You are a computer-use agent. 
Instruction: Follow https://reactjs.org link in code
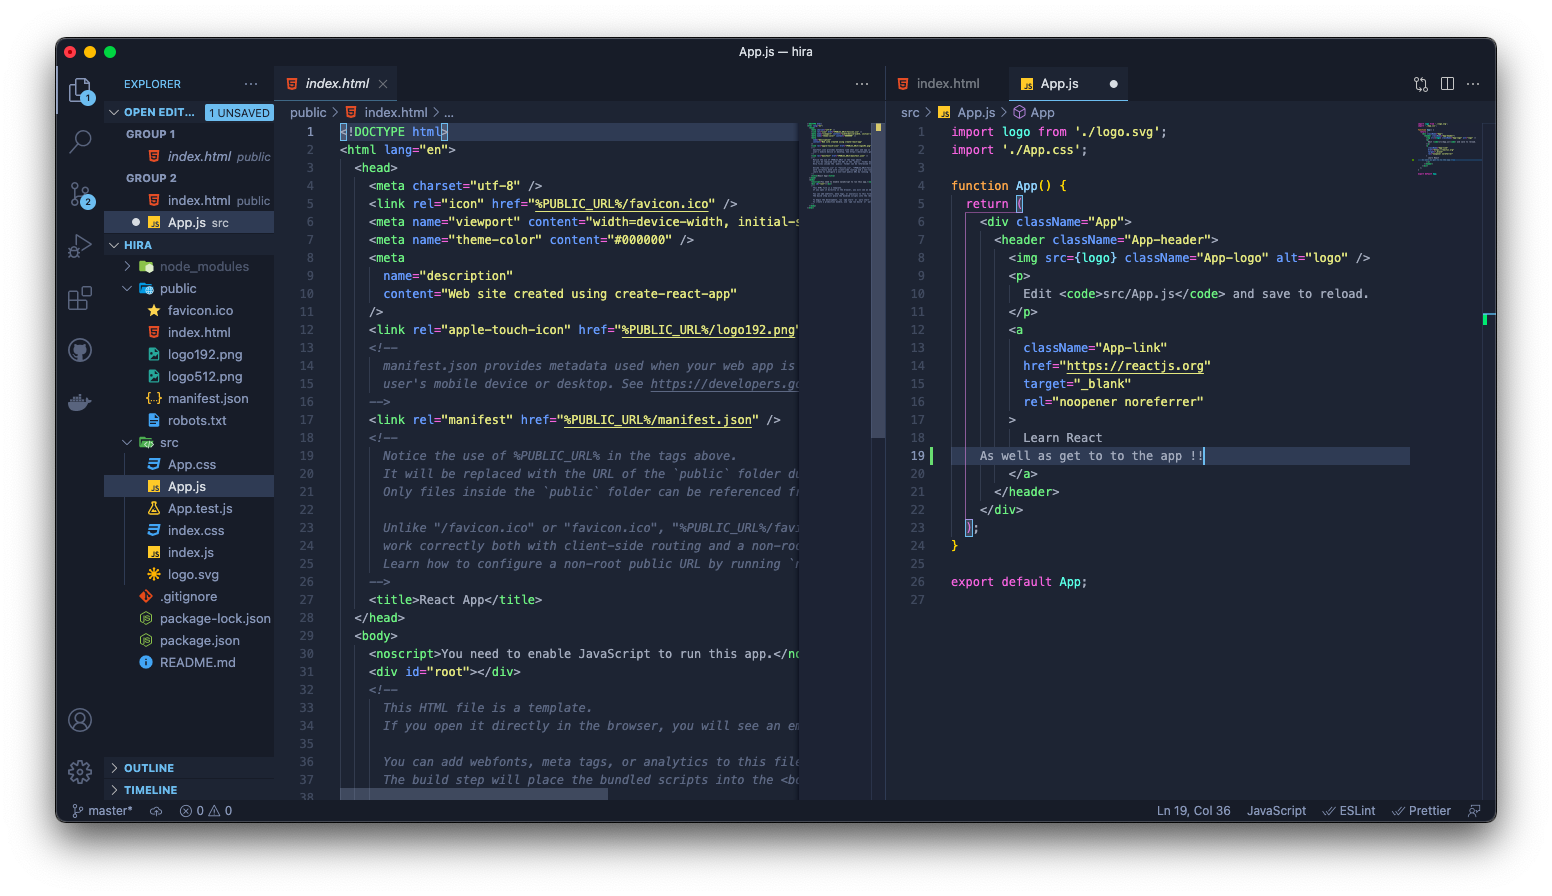tap(1135, 366)
